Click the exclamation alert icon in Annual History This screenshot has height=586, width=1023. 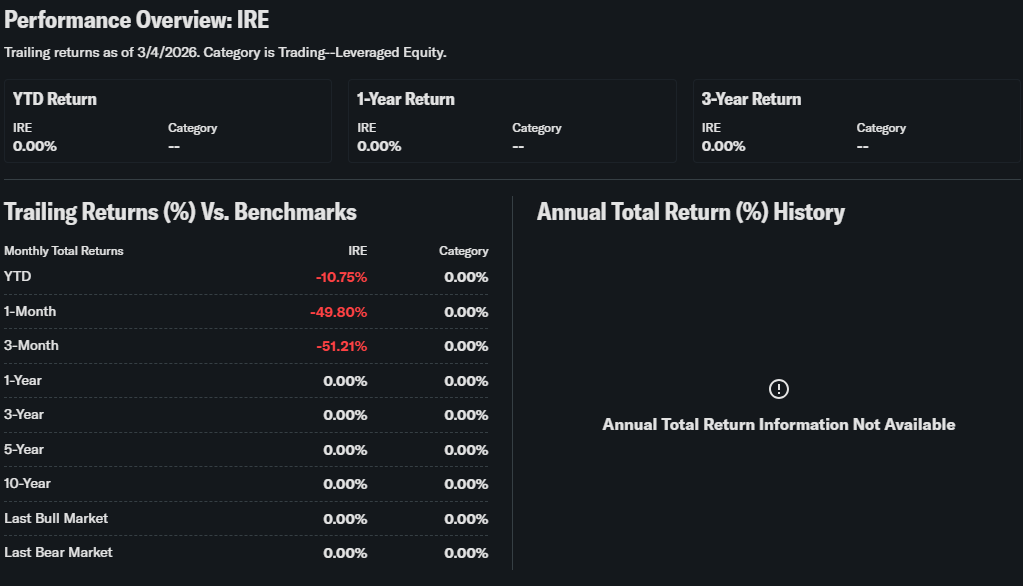pos(779,389)
